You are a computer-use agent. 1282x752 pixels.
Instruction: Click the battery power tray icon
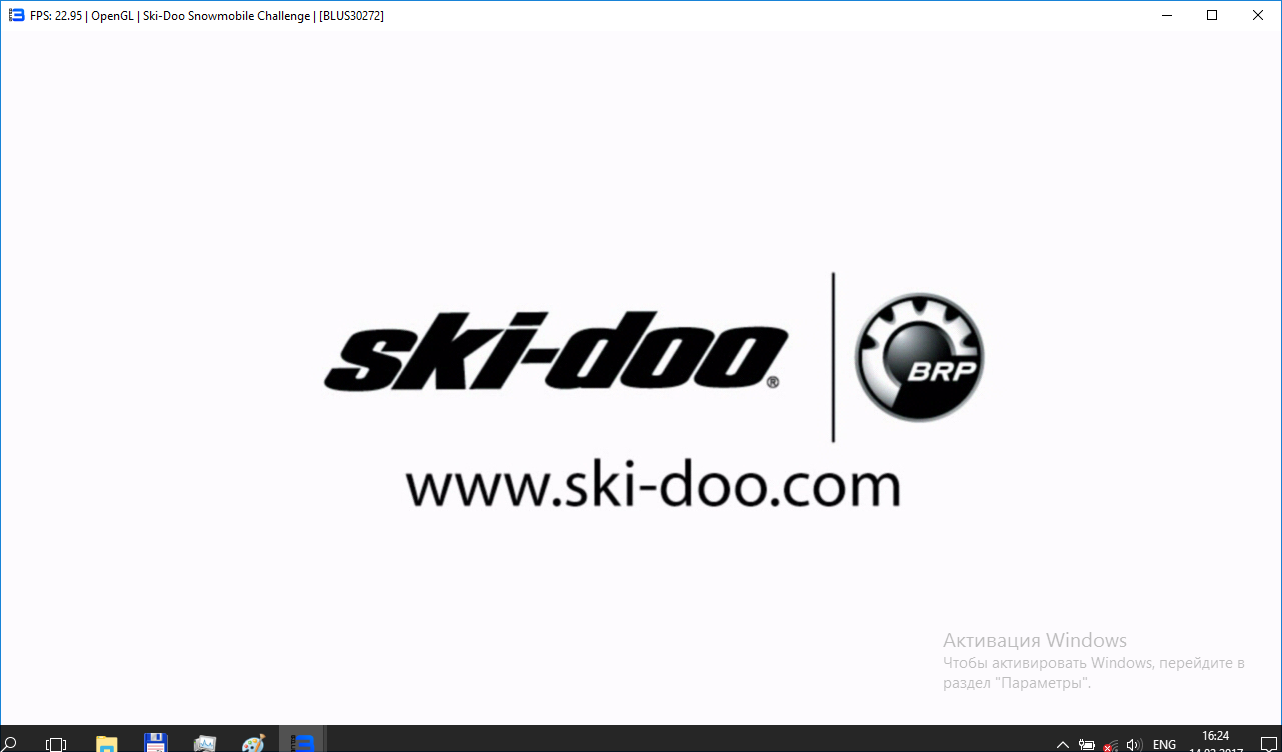tap(1087, 745)
